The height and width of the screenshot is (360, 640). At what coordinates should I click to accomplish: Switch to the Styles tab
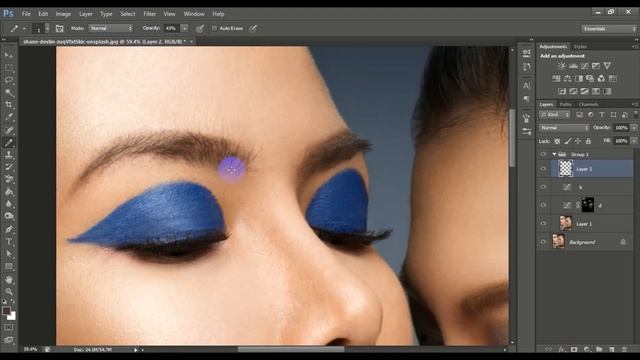(580, 47)
